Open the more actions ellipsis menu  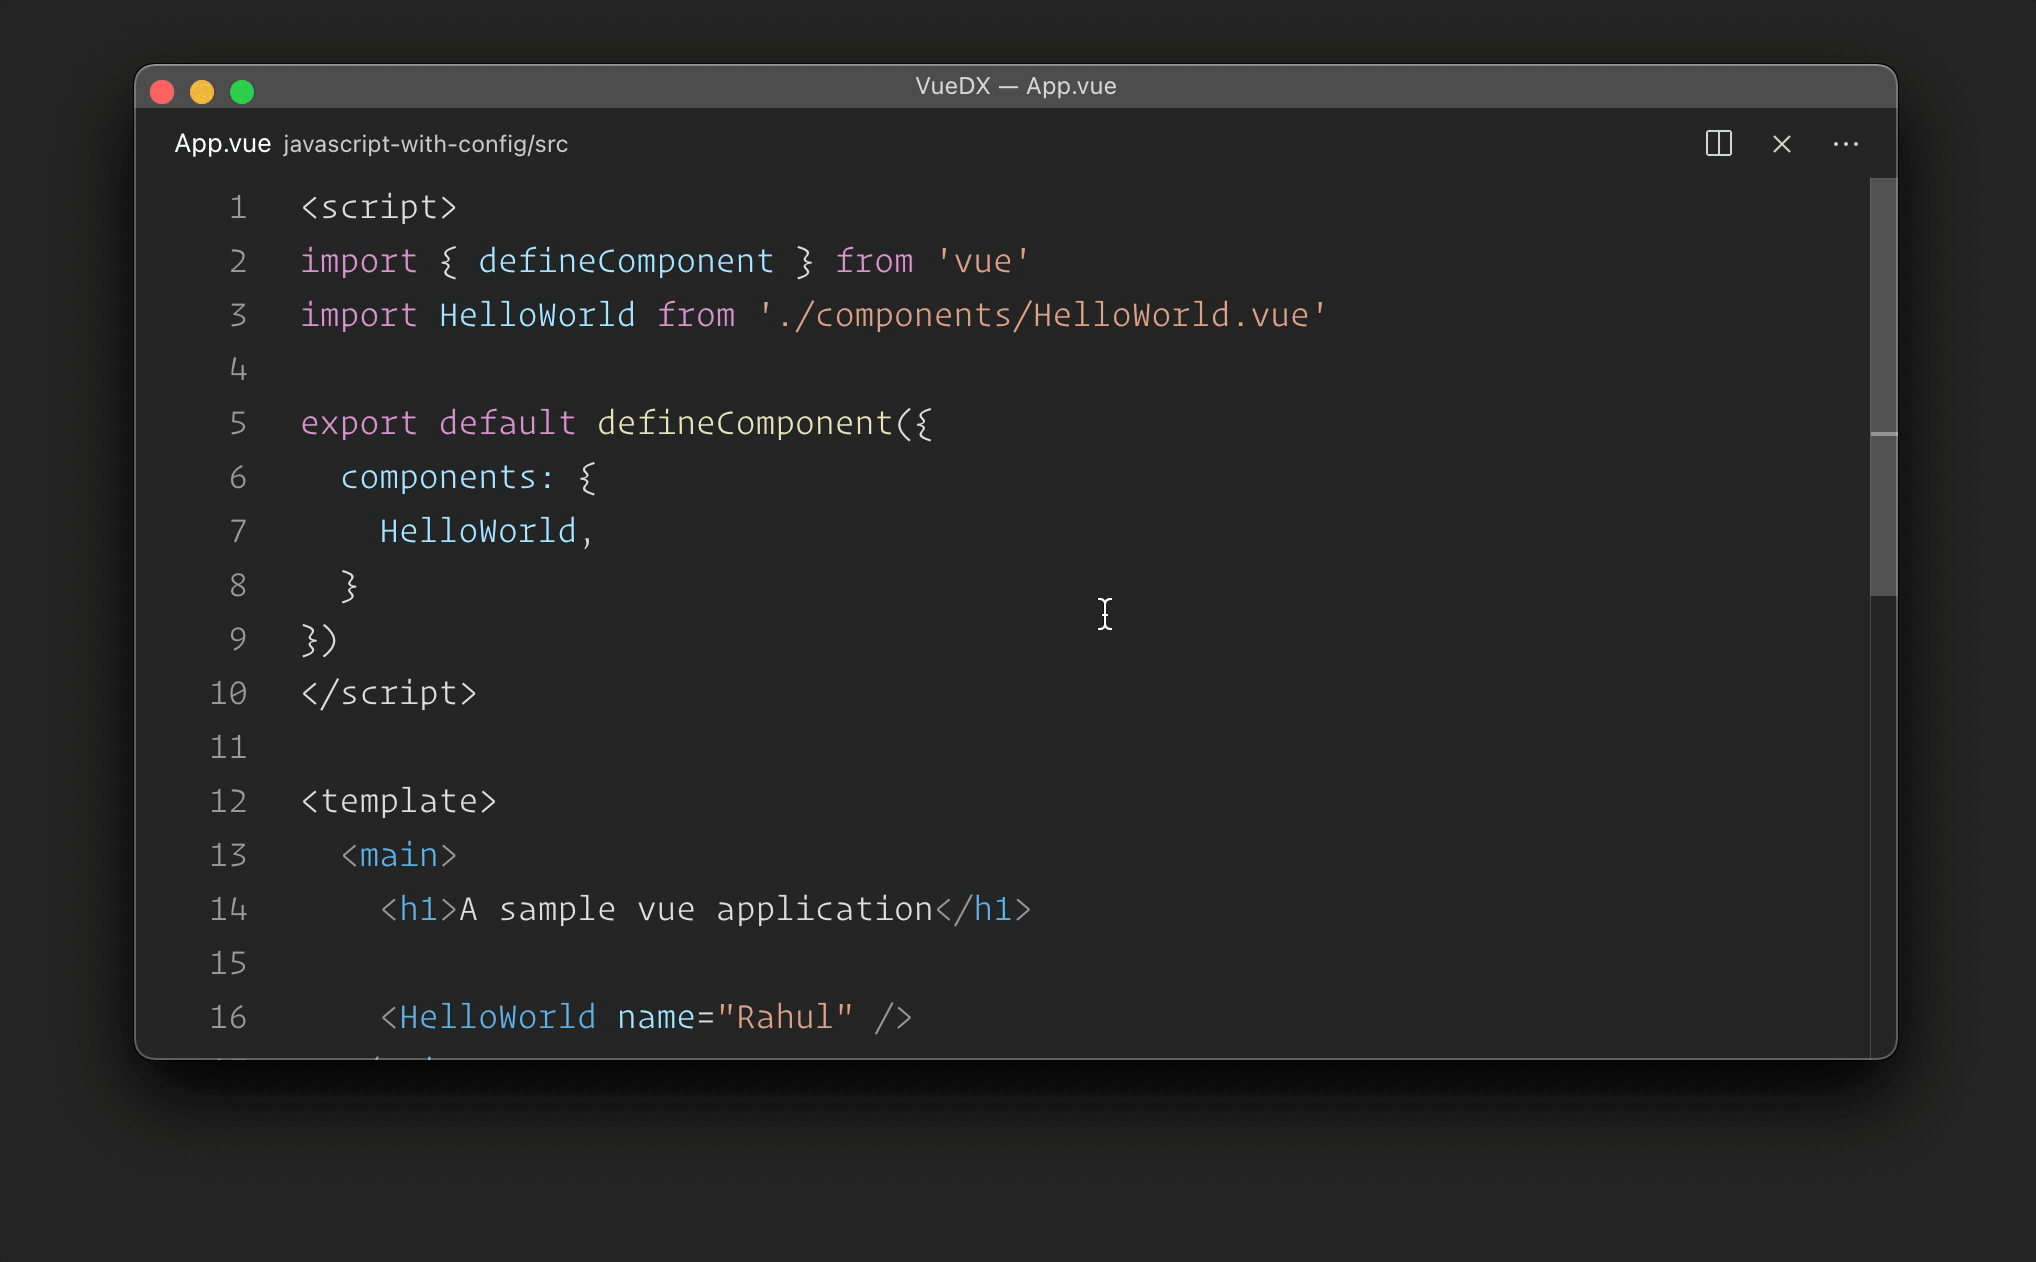click(x=1845, y=144)
